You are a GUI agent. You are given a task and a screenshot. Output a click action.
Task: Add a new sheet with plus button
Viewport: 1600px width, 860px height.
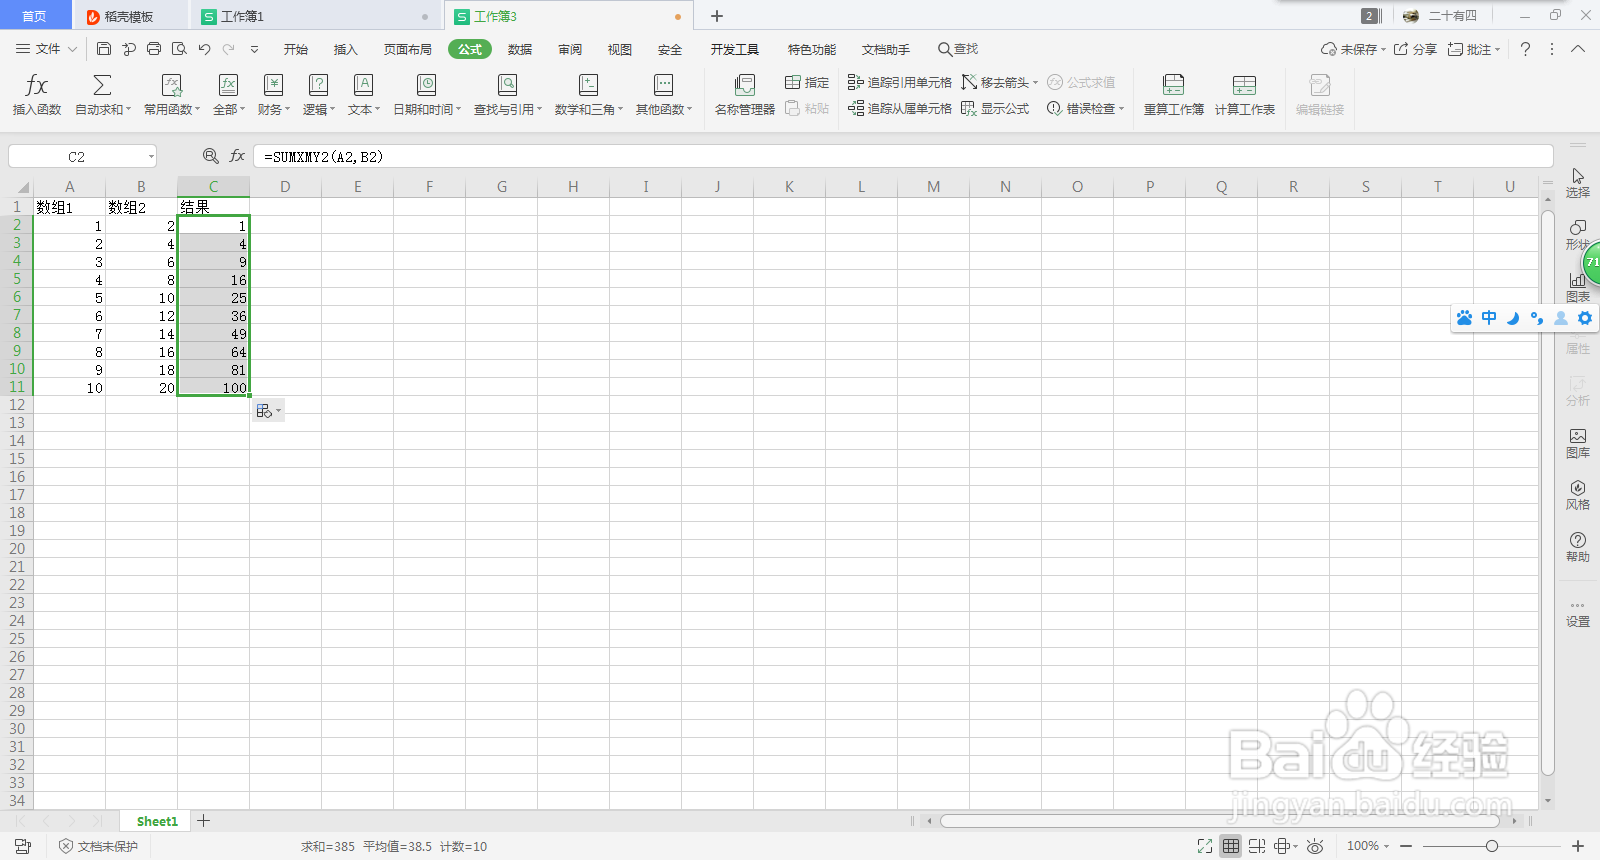(x=204, y=821)
